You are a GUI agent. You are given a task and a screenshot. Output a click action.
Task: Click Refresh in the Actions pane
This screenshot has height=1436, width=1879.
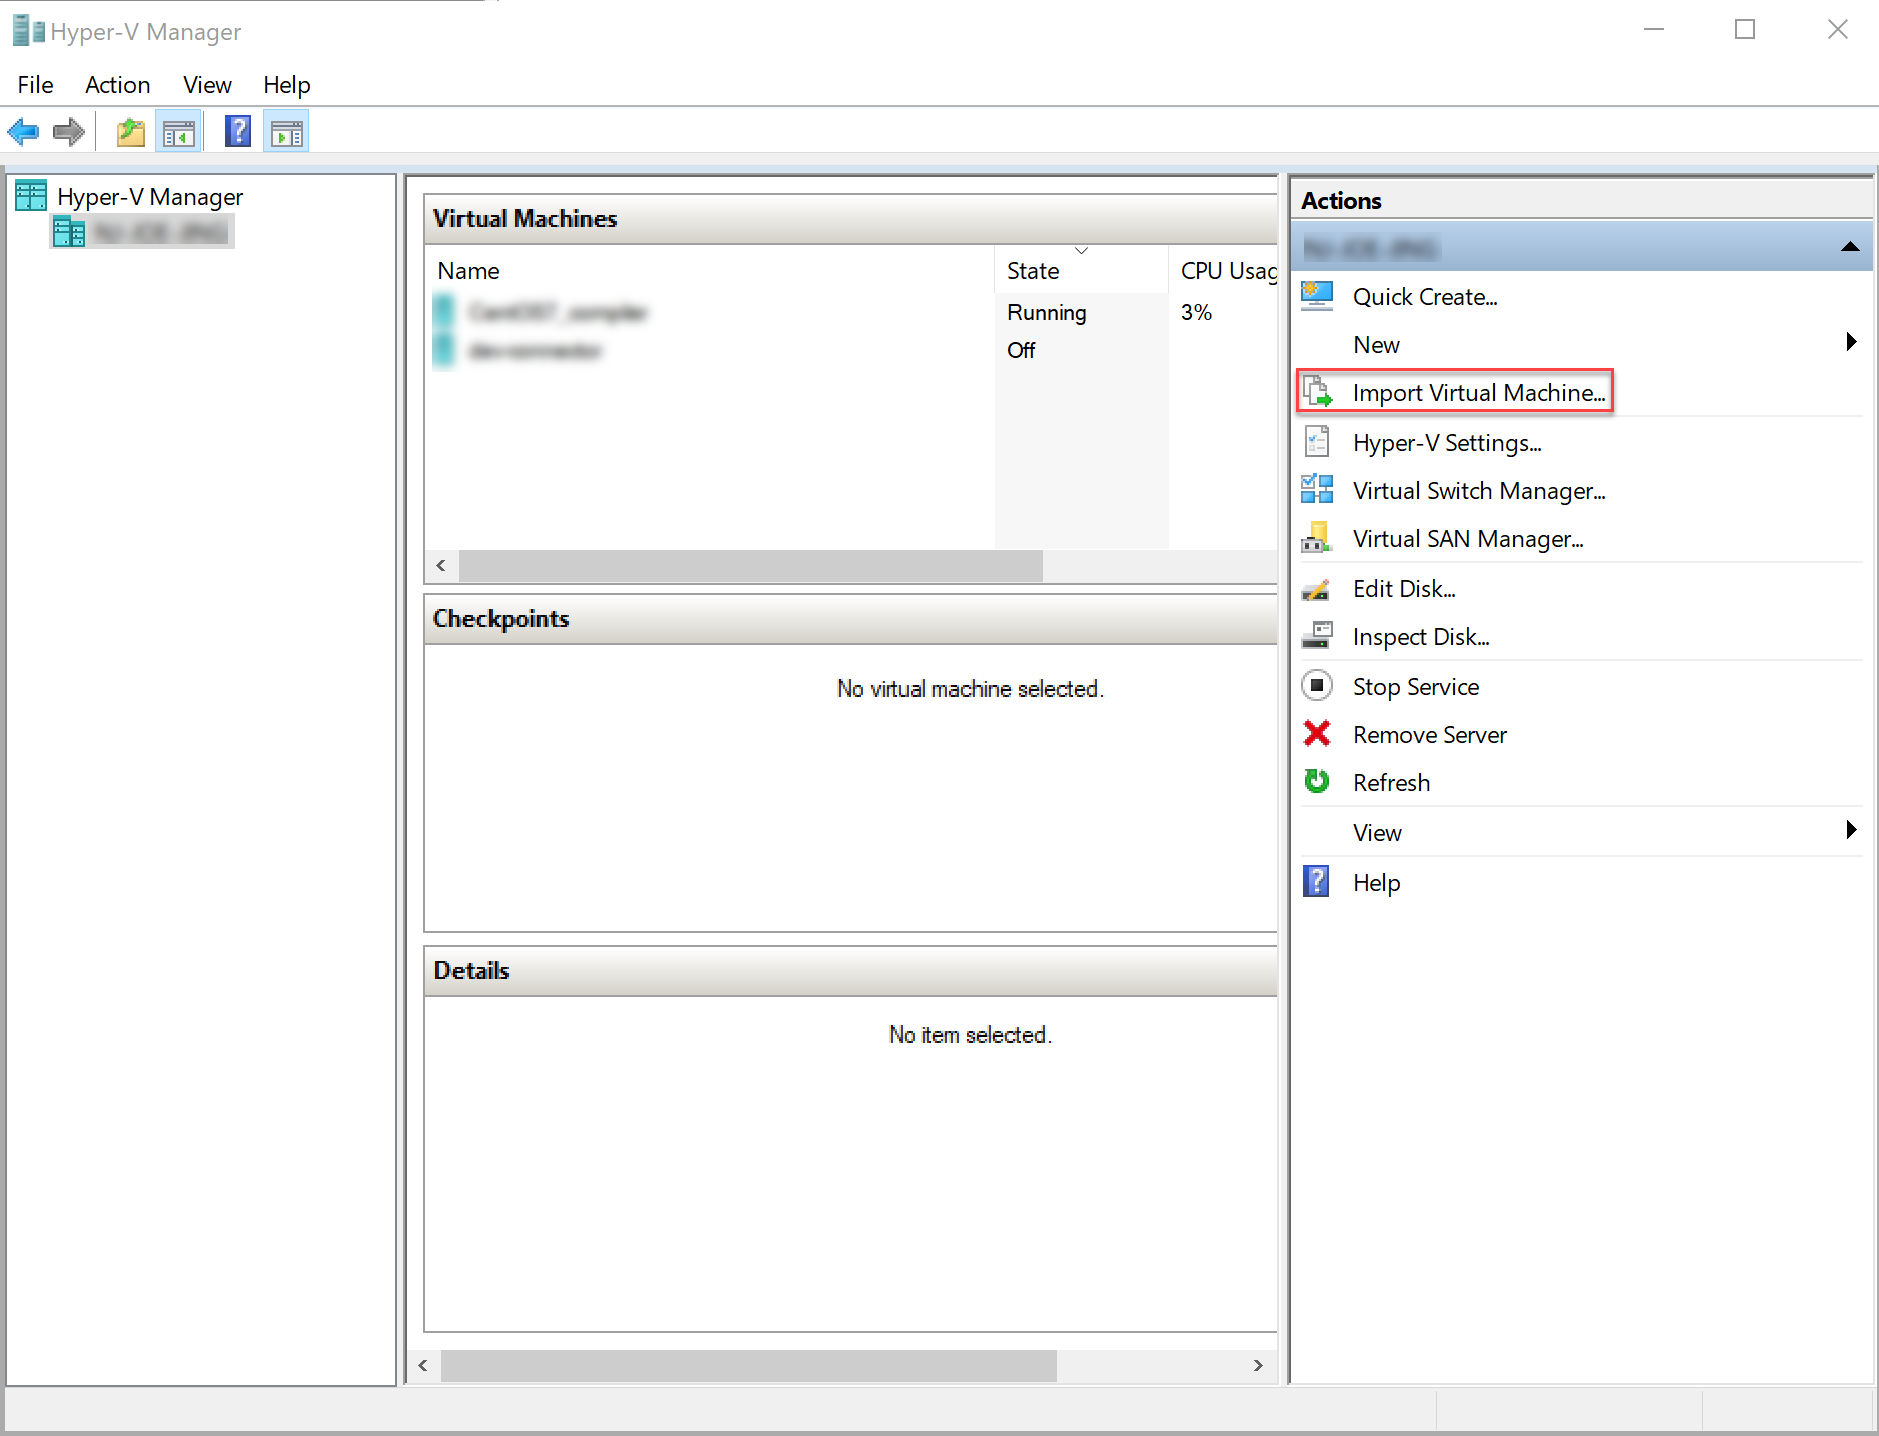(1391, 782)
